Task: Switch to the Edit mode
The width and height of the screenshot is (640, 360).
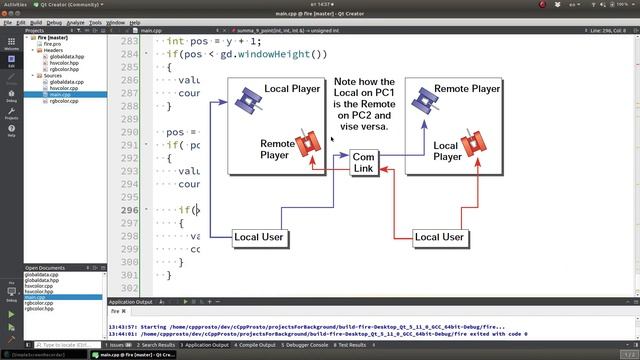Action: [11, 61]
